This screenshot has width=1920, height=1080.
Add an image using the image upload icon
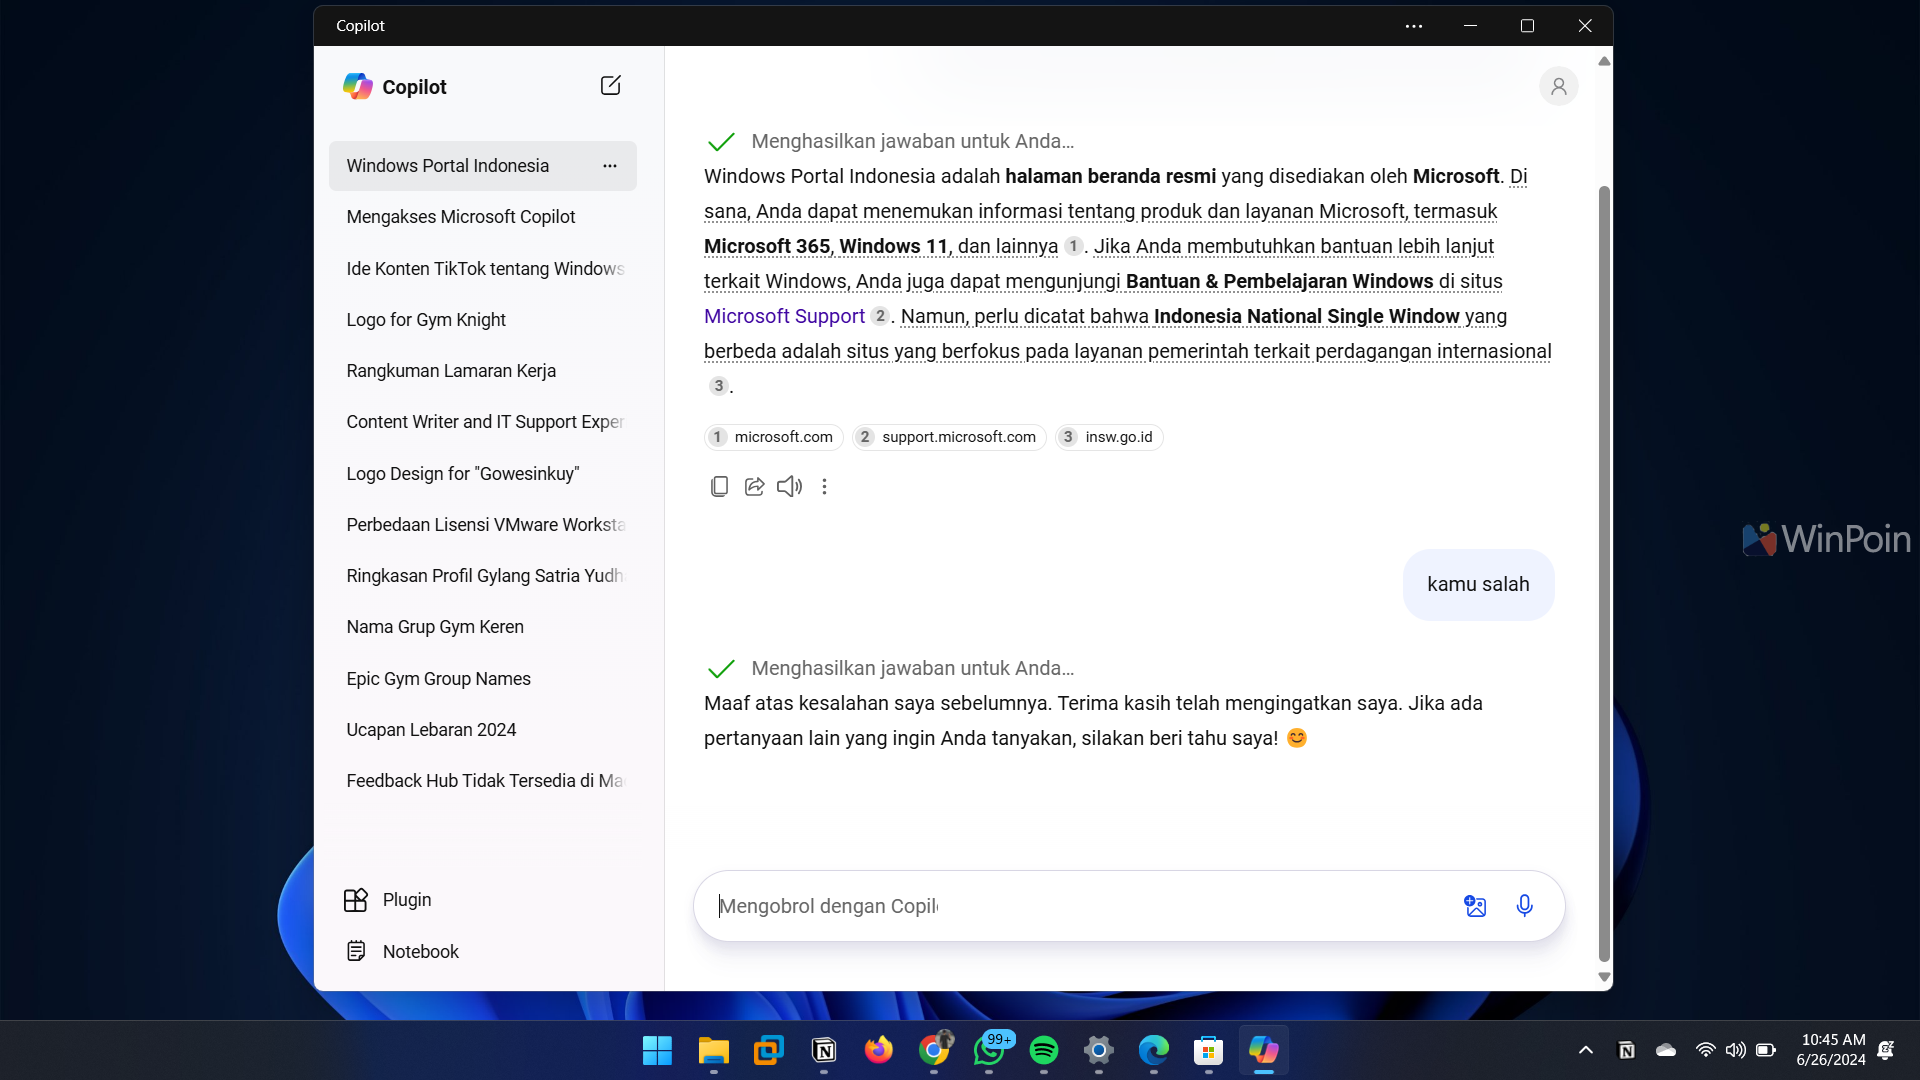1475,906
